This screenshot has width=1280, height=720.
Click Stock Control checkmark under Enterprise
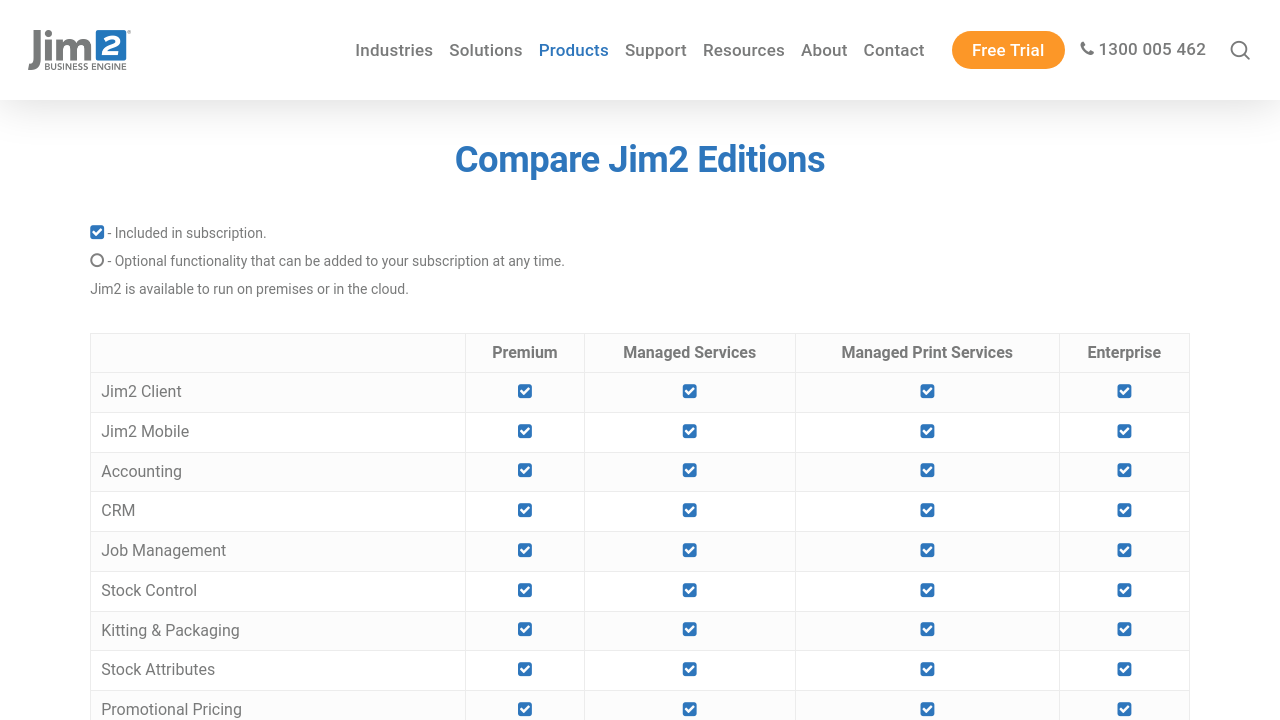(x=1124, y=590)
